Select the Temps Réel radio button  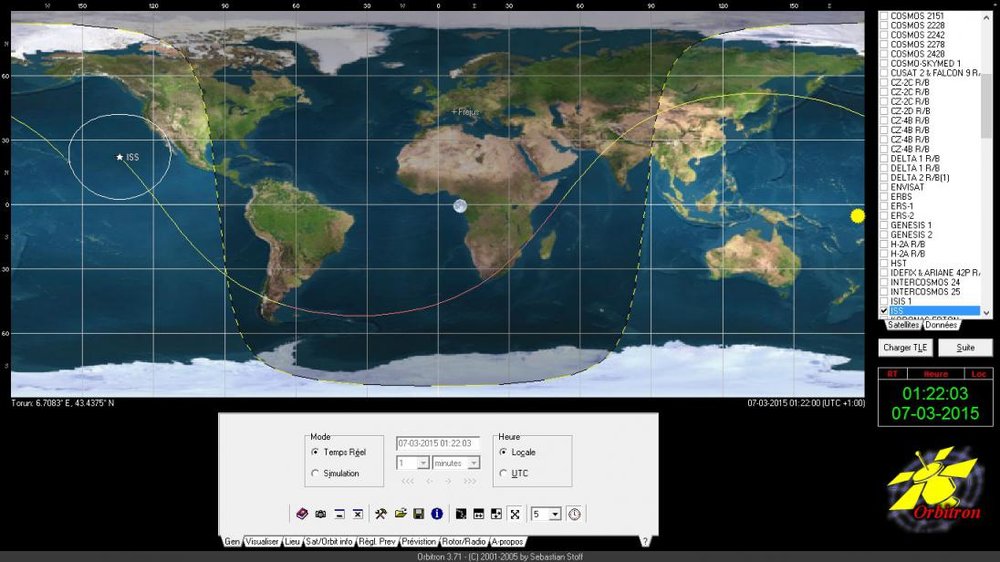pos(315,452)
